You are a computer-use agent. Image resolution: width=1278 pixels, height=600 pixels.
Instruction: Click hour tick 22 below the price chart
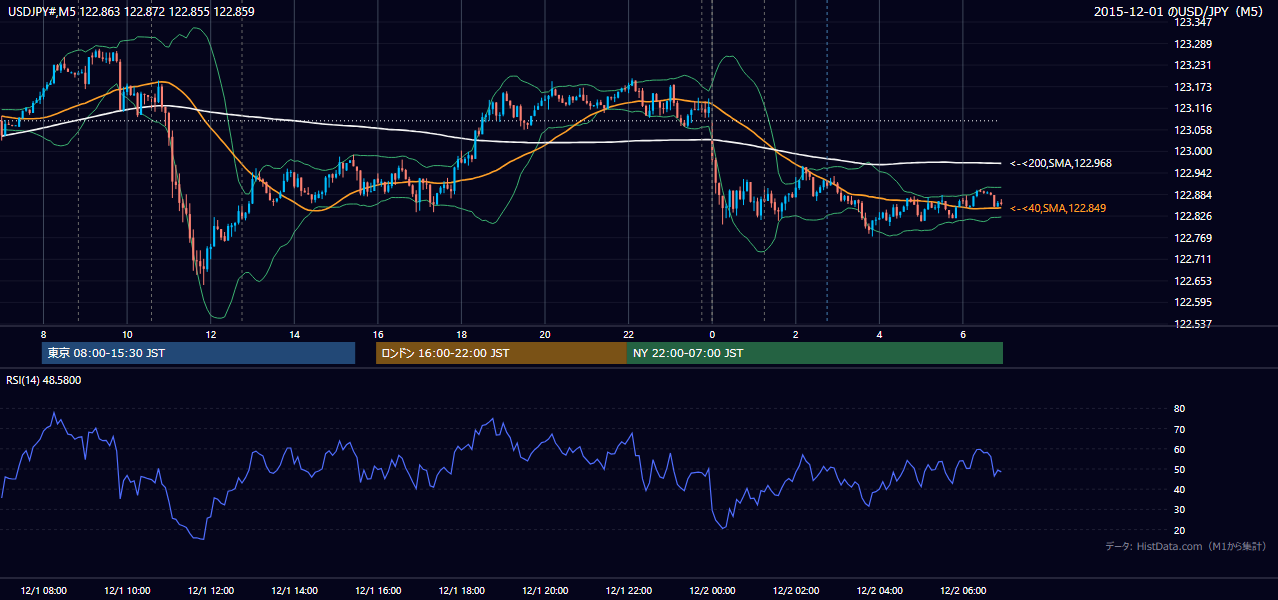click(x=628, y=334)
